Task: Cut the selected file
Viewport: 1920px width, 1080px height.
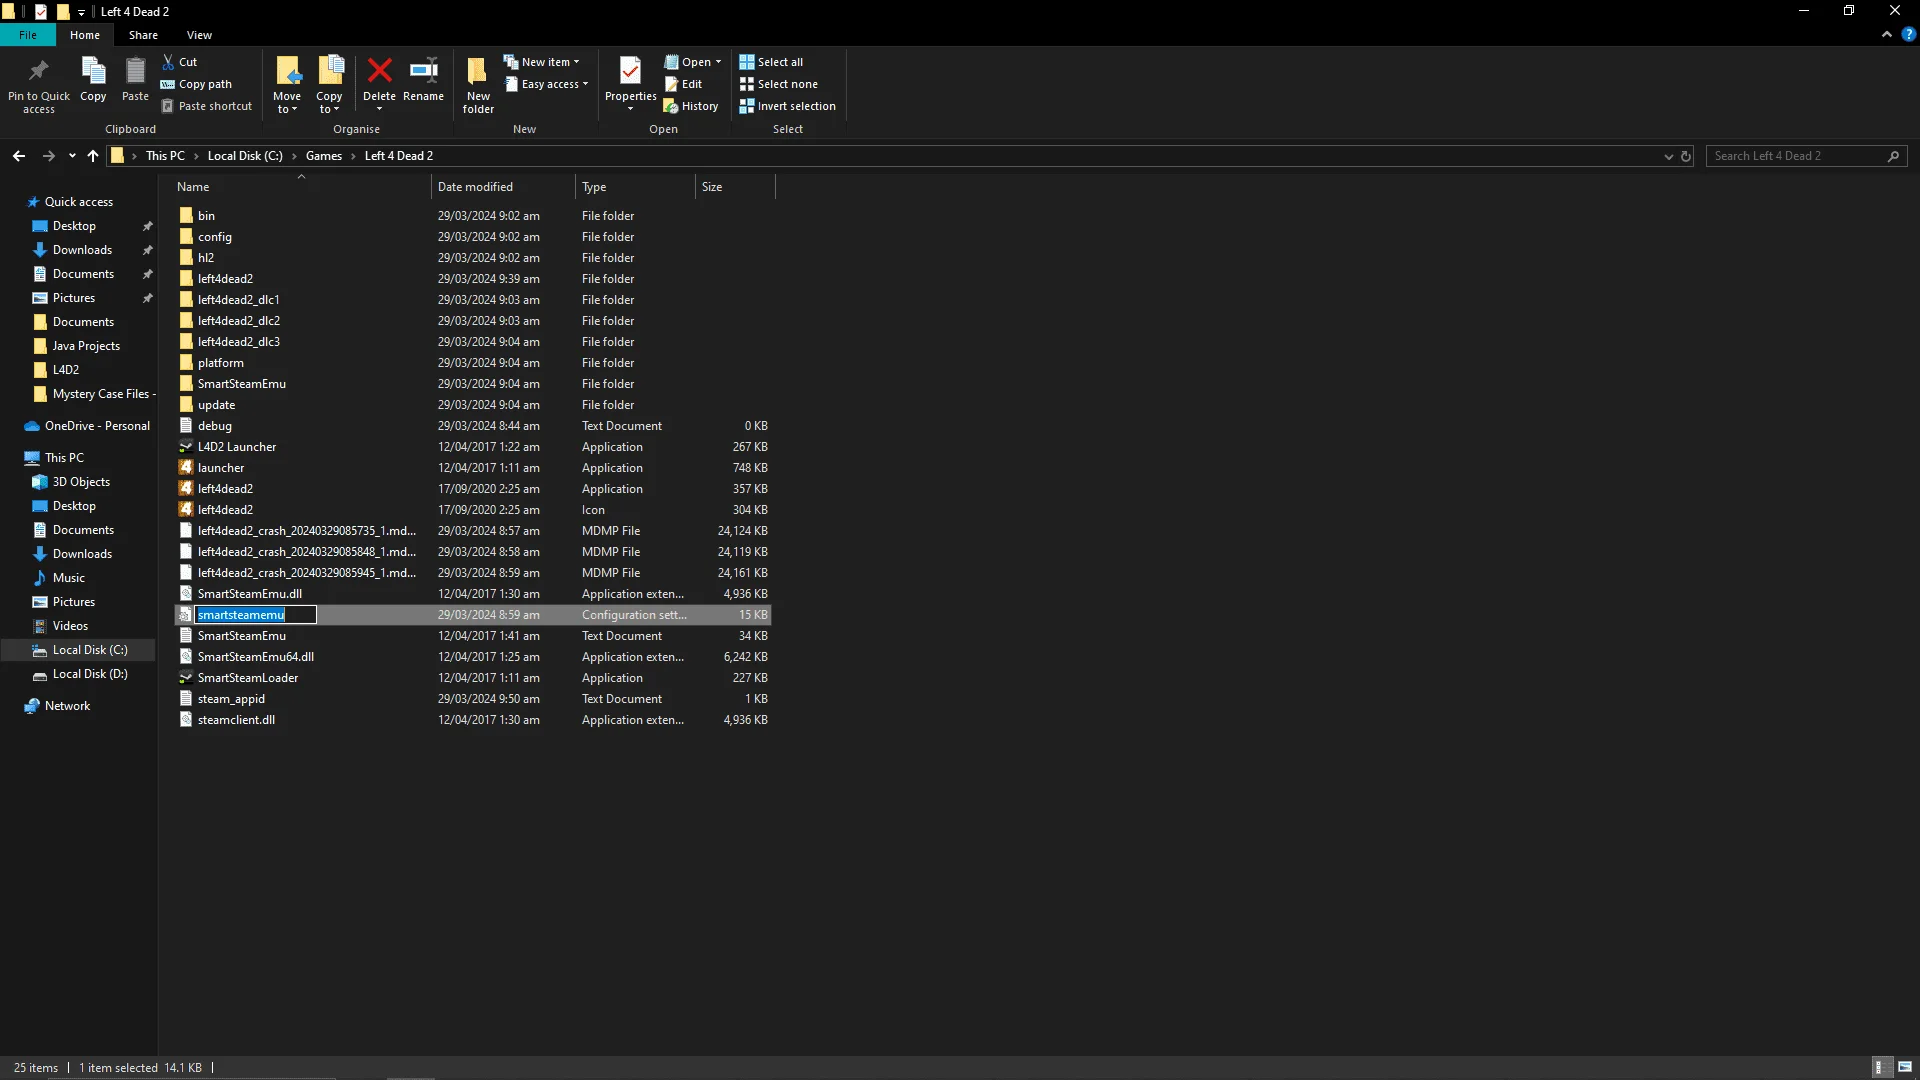Action: tap(180, 62)
